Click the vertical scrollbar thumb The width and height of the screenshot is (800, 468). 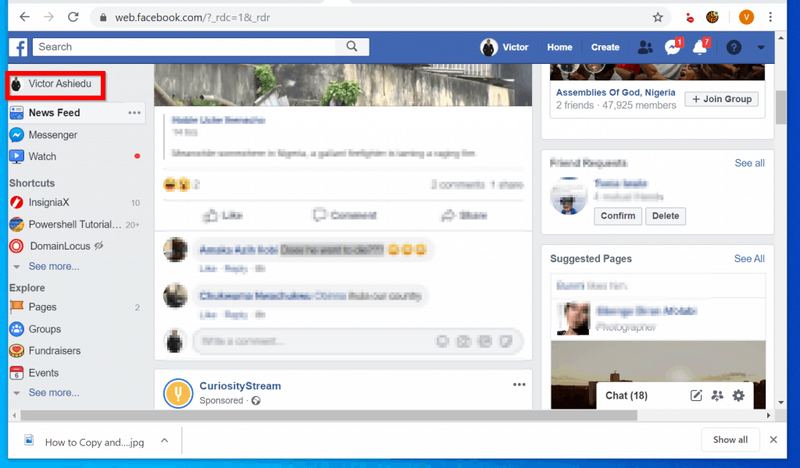[781, 107]
